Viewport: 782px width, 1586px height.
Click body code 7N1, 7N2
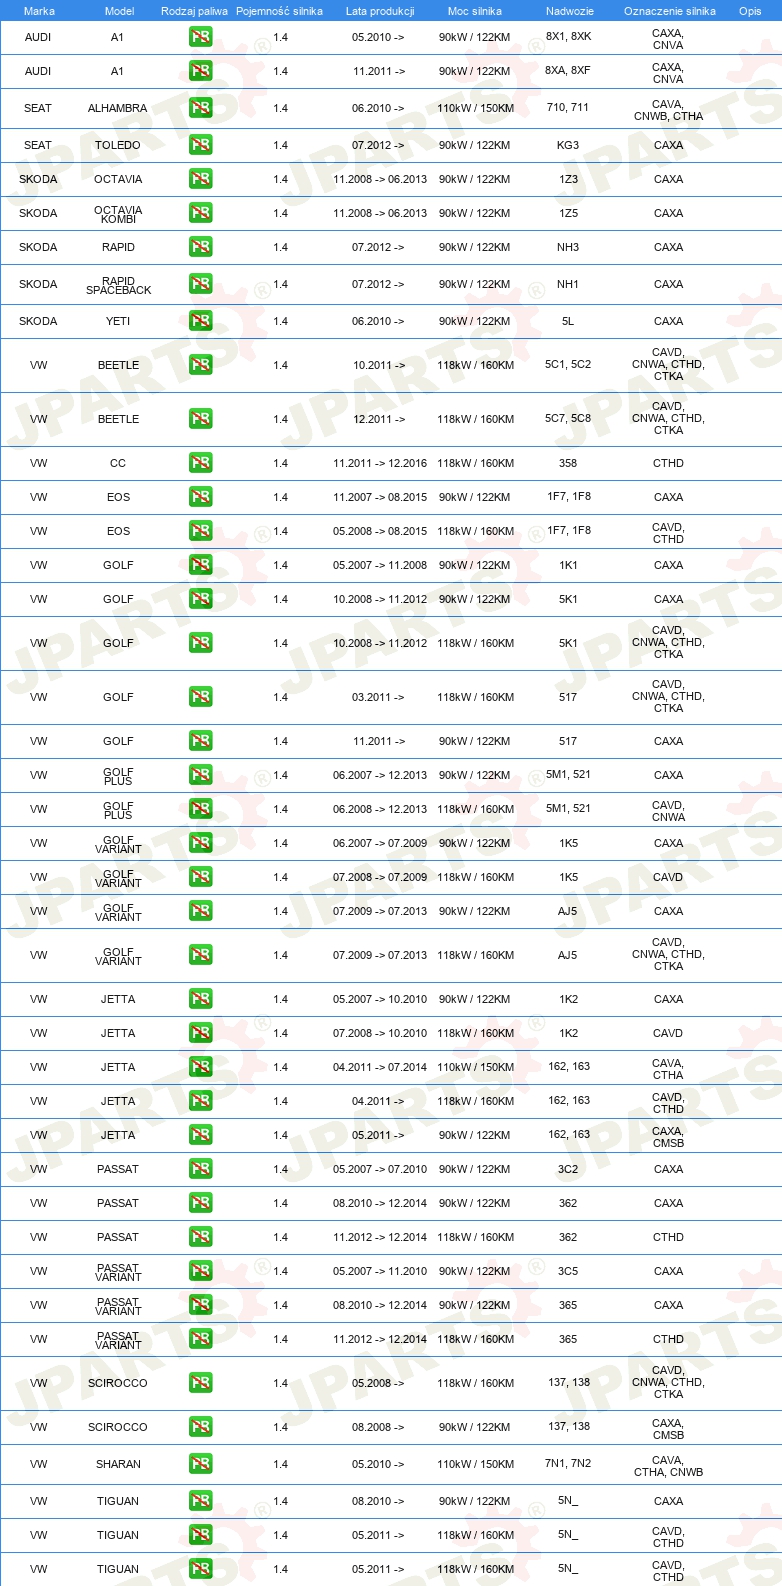click(568, 1463)
